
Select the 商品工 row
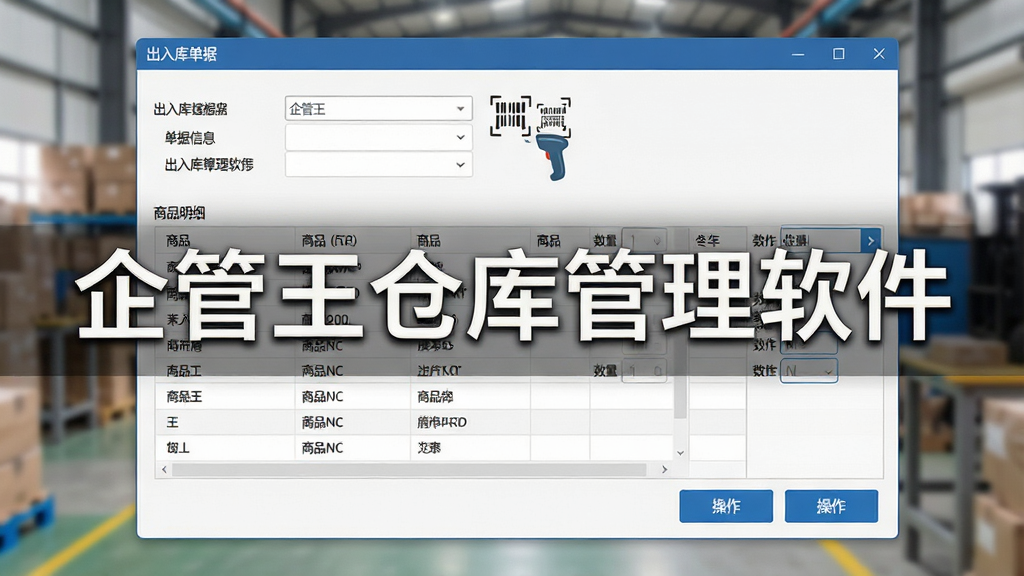415,371
